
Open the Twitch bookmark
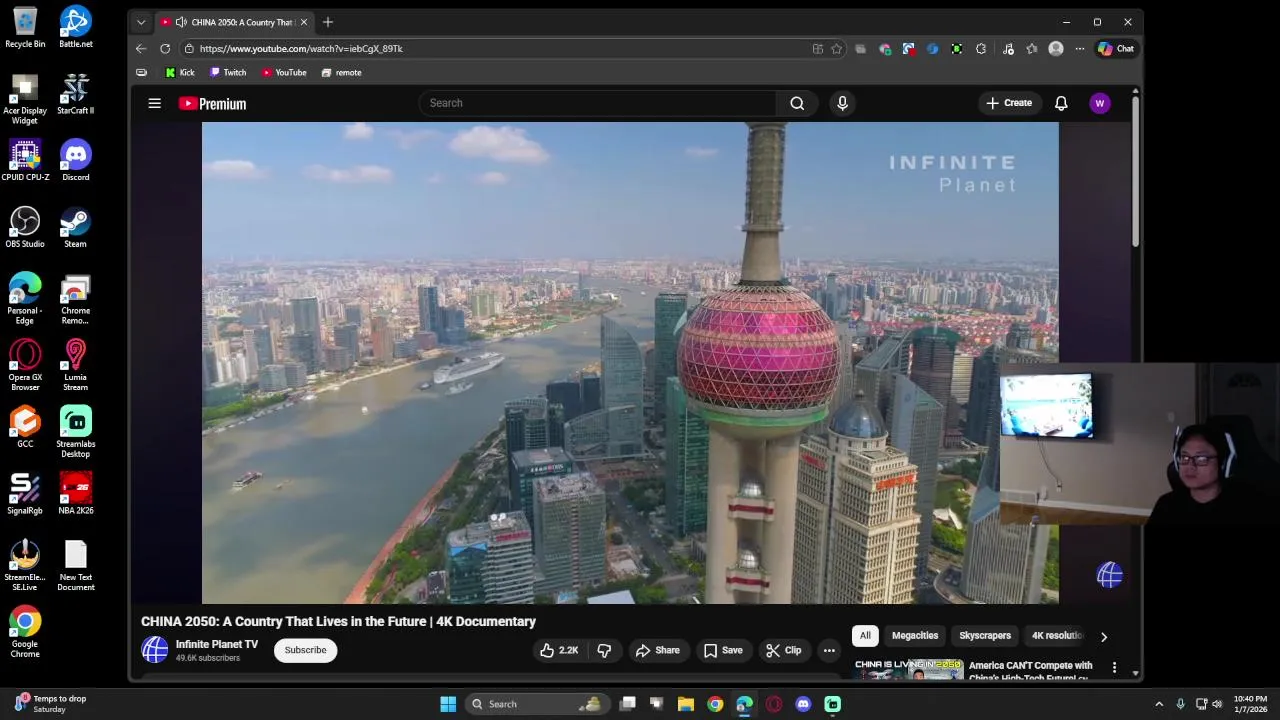pos(228,73)
